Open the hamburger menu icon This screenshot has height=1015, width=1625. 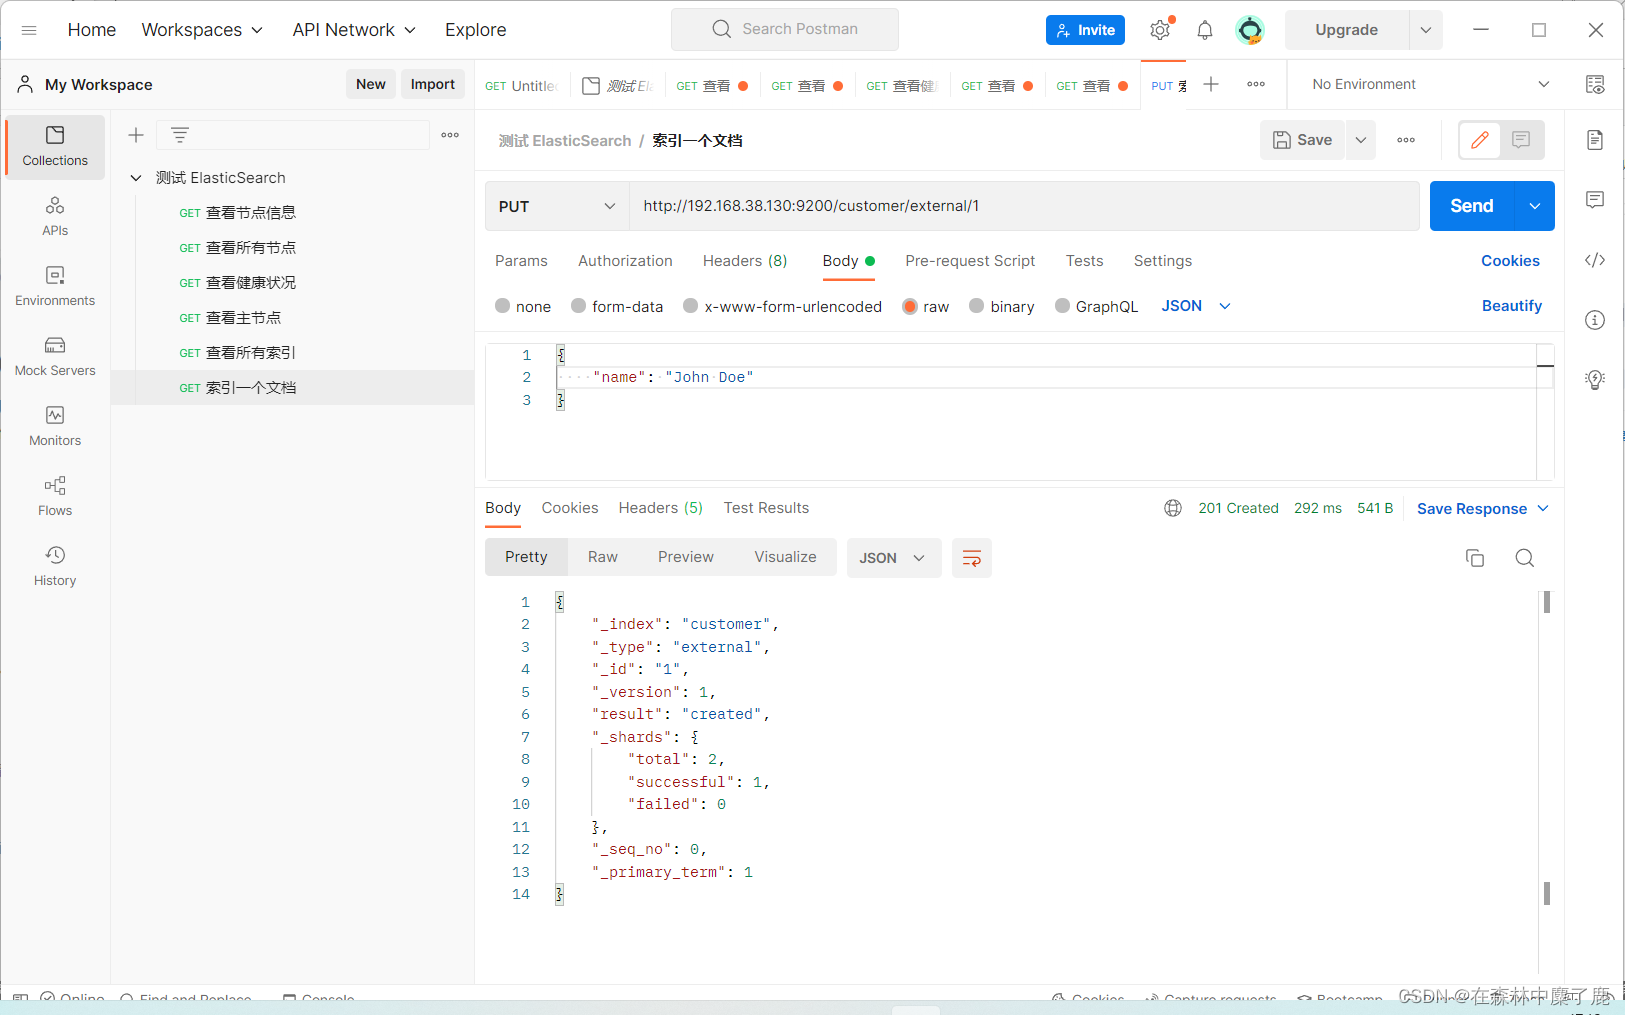coord(29,30)
